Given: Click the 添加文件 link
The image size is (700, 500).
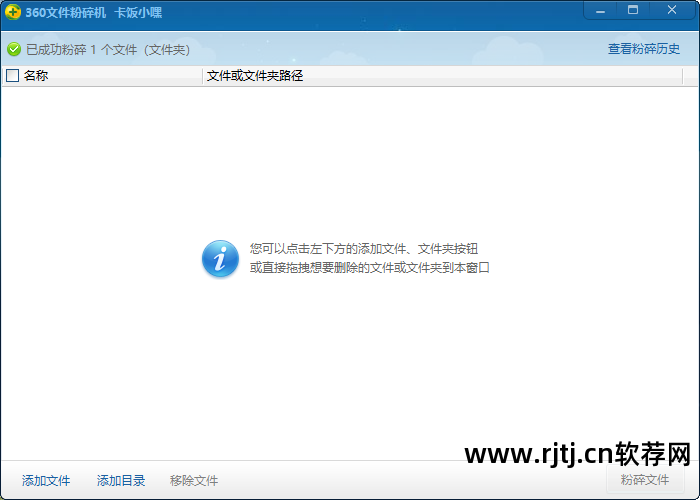Looking at the screenshot, I should click(46, 480).
